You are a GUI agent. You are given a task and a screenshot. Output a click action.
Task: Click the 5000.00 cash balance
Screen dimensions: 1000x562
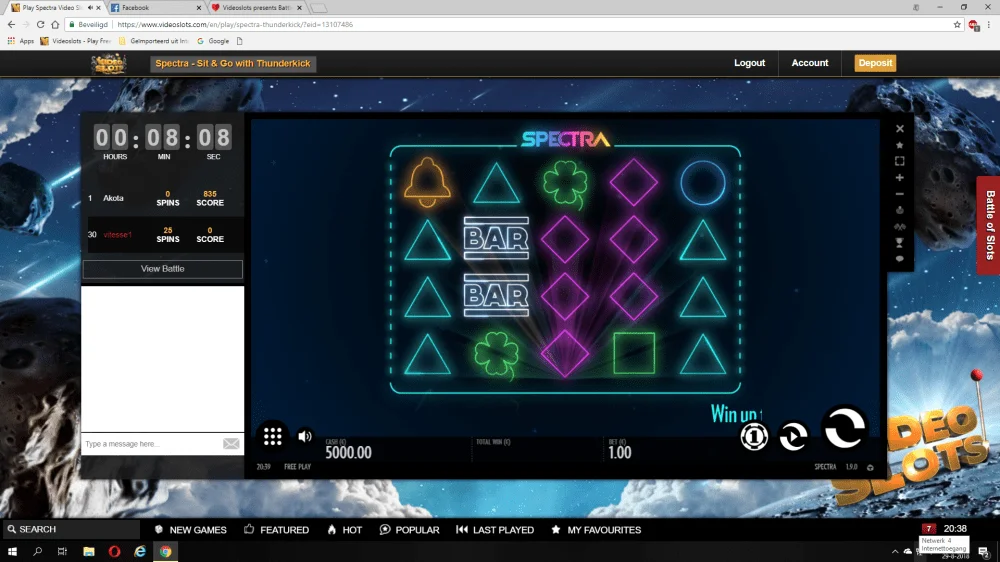[348, 452]
